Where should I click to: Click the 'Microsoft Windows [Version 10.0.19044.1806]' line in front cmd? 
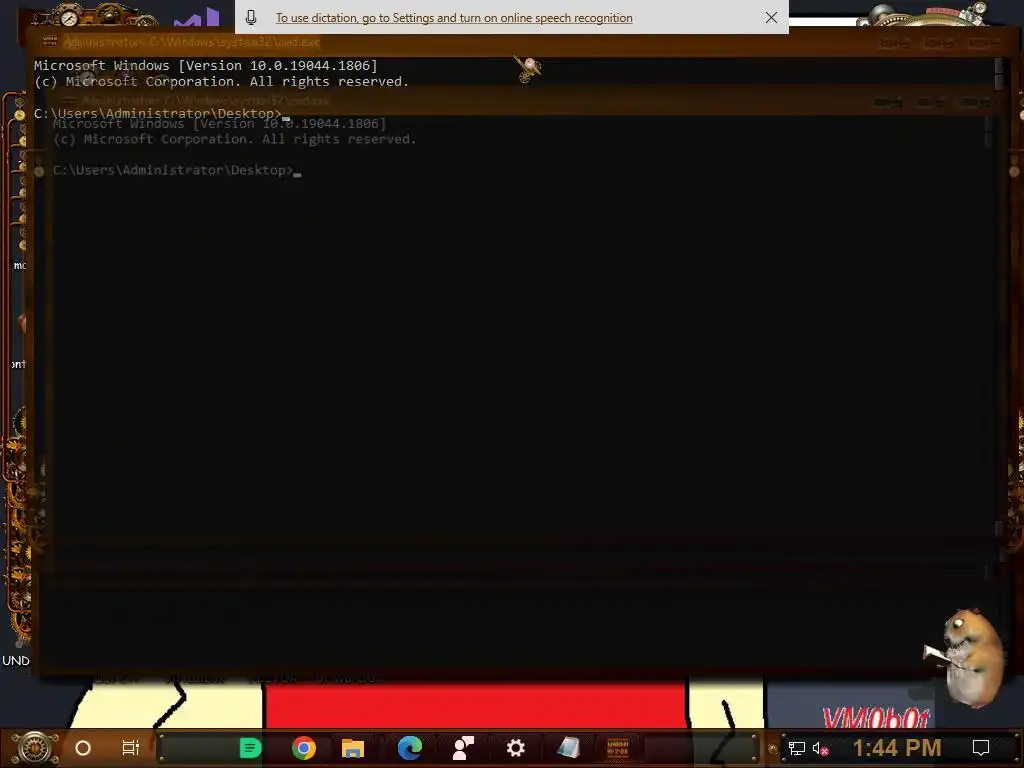(206, 65)
